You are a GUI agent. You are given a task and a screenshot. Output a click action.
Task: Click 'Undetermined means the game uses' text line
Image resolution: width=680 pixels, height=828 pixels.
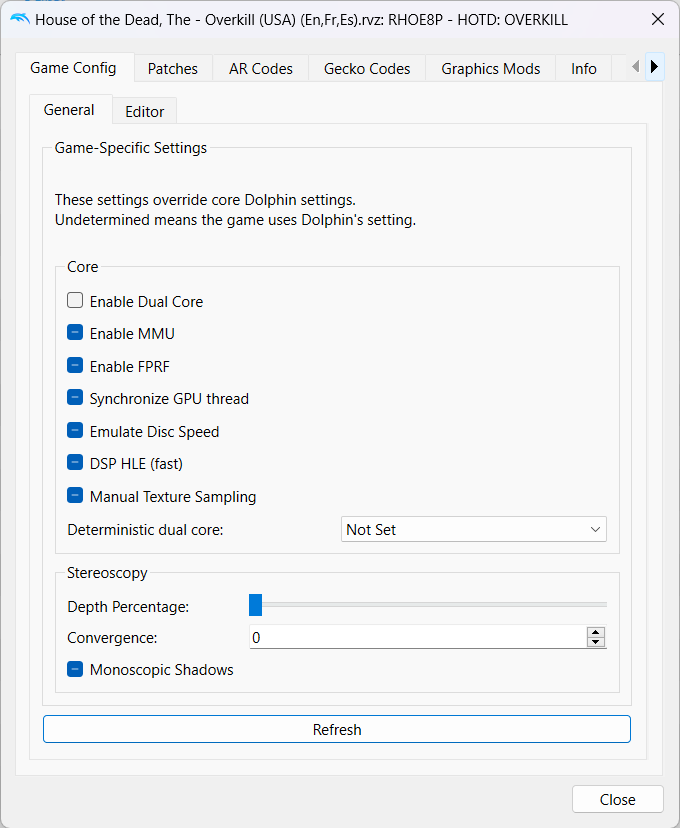click(x=235, y=220)
